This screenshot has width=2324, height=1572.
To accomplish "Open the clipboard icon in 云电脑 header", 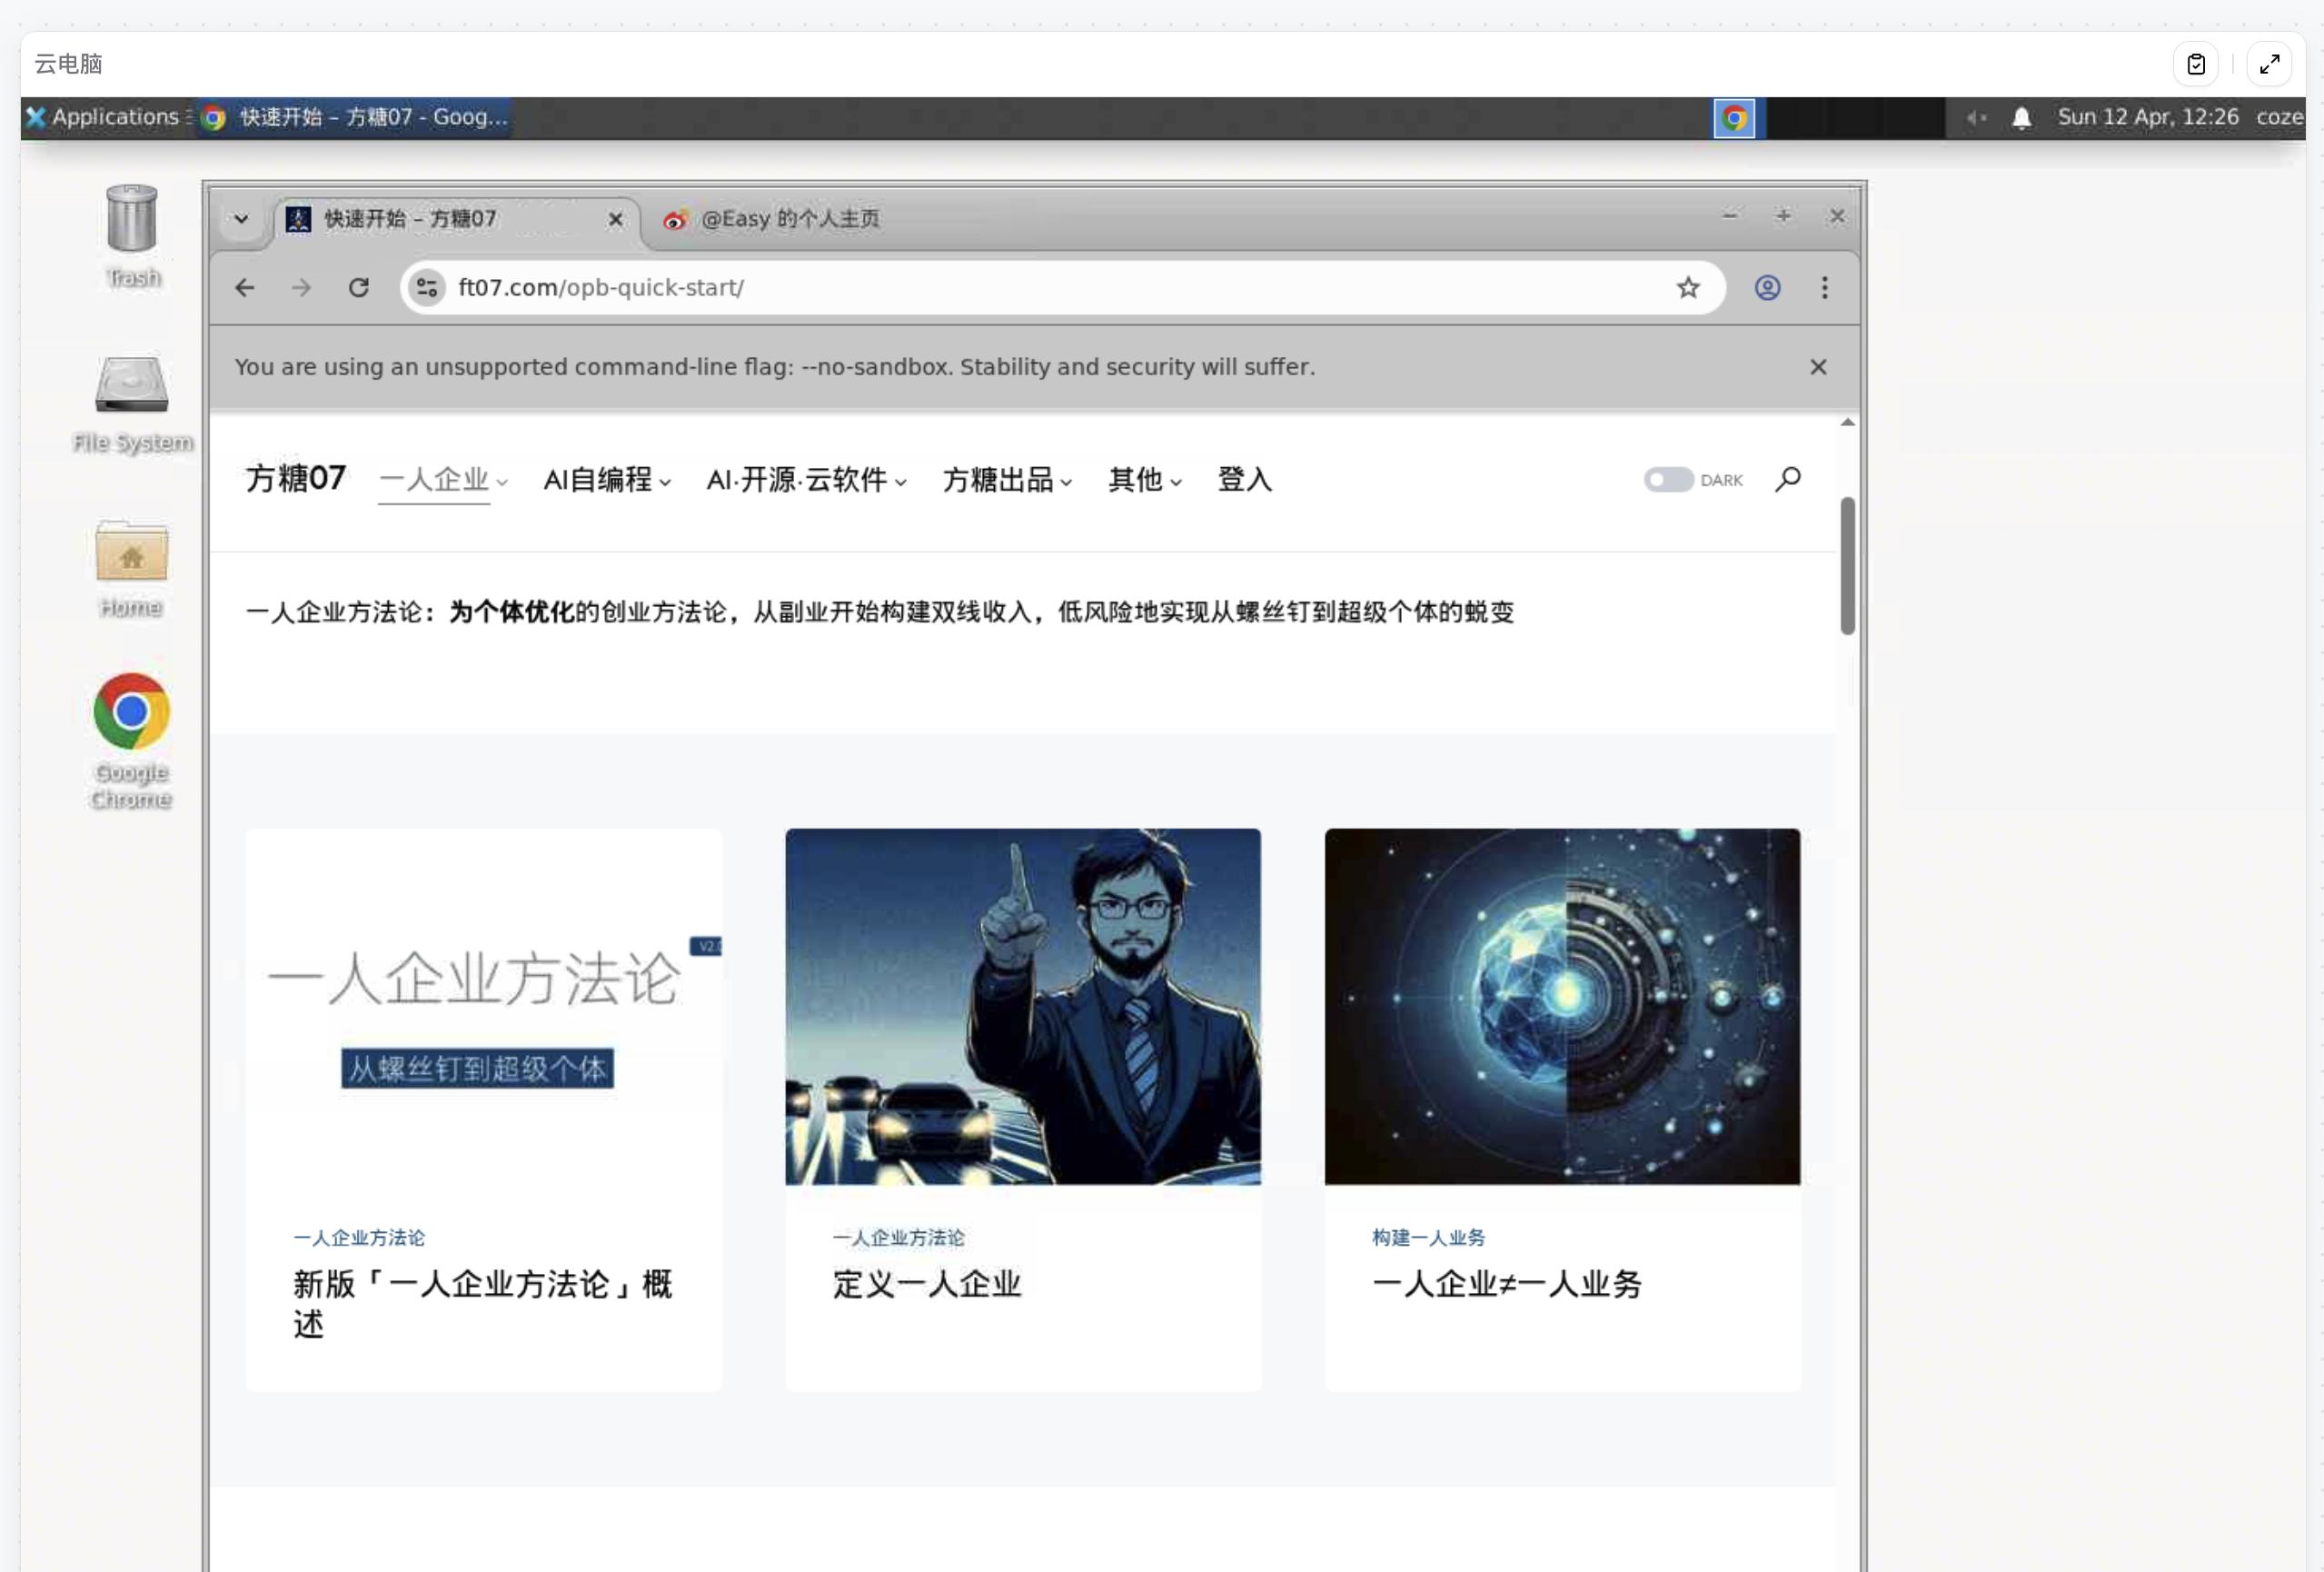I will tap(2195, 64).
